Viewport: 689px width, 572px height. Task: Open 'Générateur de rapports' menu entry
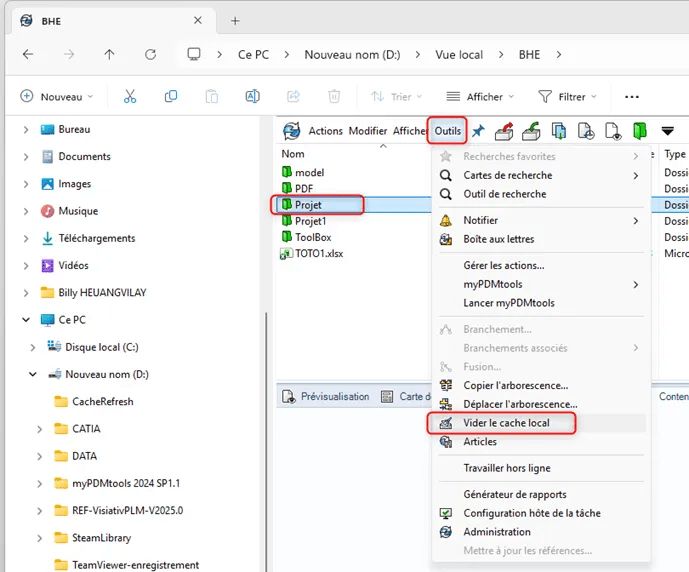click(514, 494)
